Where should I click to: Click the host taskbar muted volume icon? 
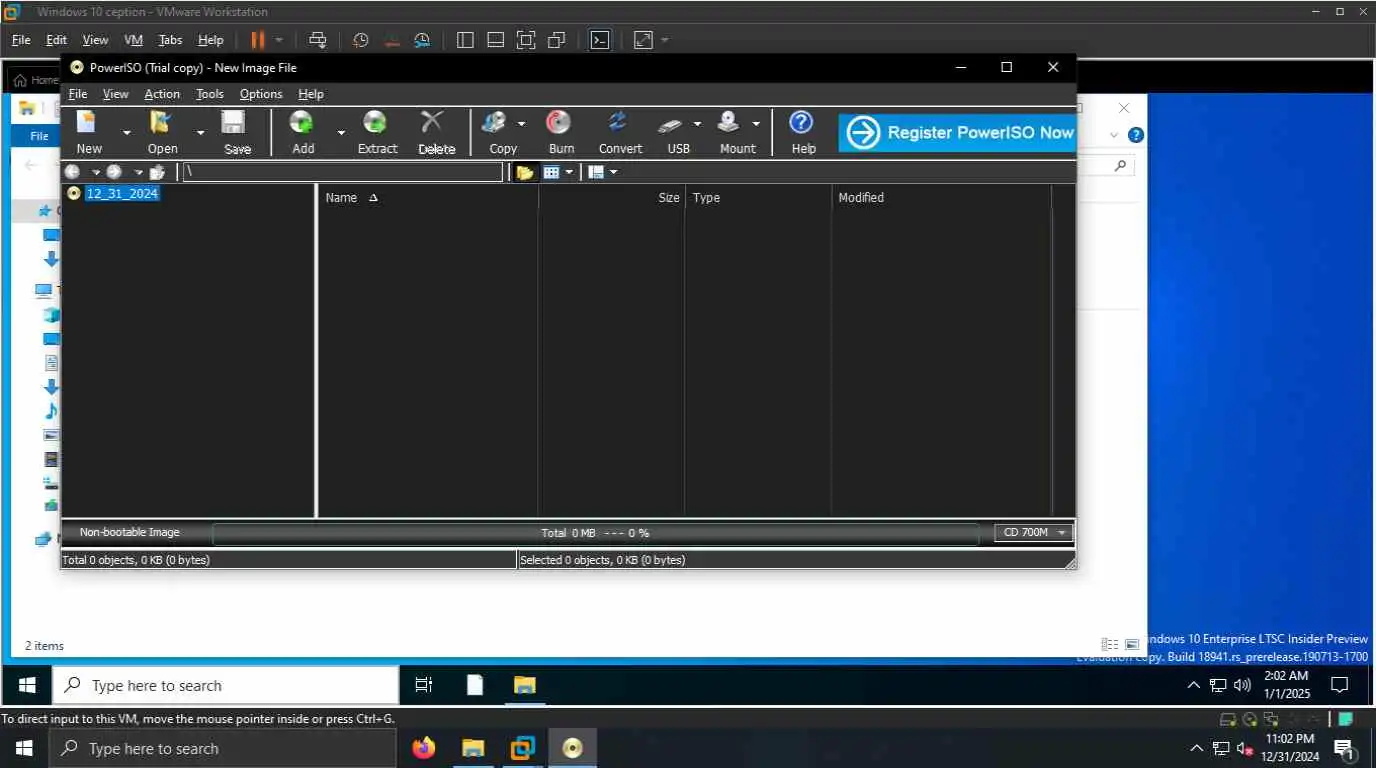coord(1246,748)
